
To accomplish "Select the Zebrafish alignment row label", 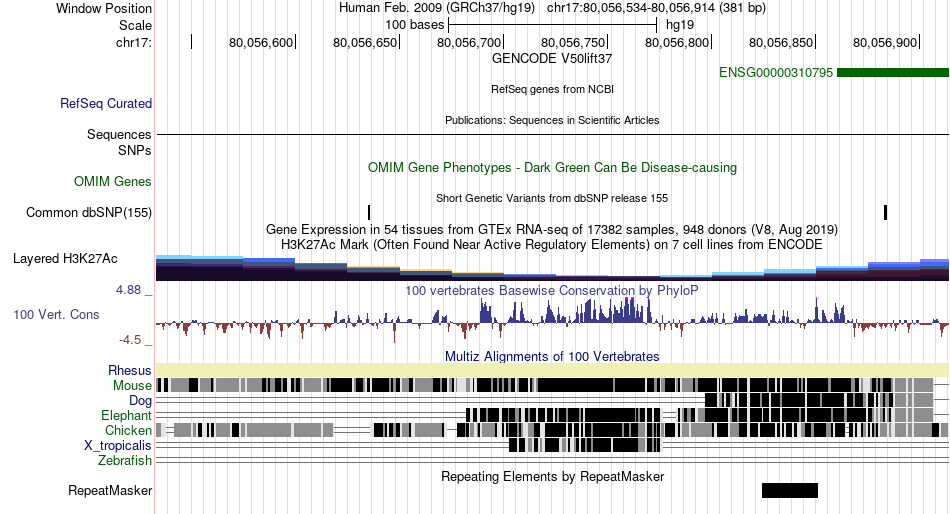I will 125,461.
